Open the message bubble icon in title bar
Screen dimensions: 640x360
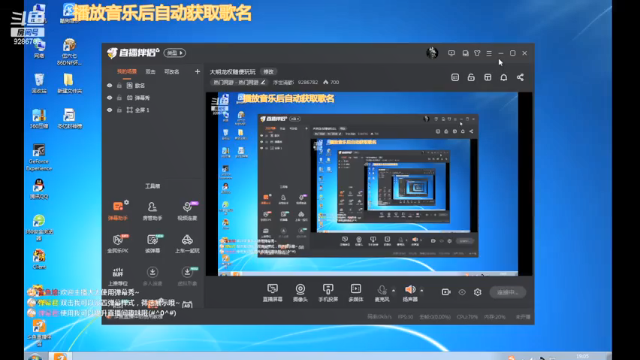451,53
